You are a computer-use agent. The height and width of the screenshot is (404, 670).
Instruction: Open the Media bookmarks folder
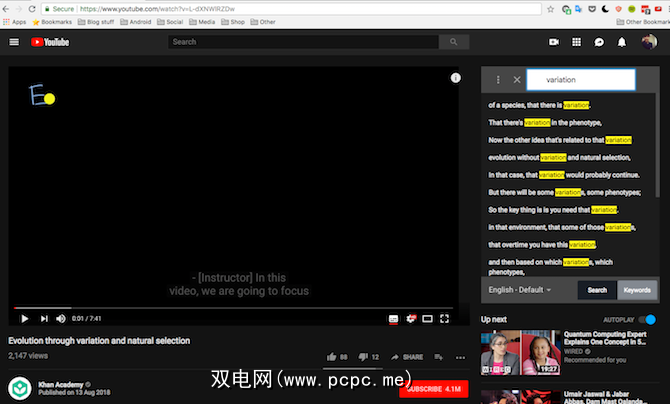[202, 22]
